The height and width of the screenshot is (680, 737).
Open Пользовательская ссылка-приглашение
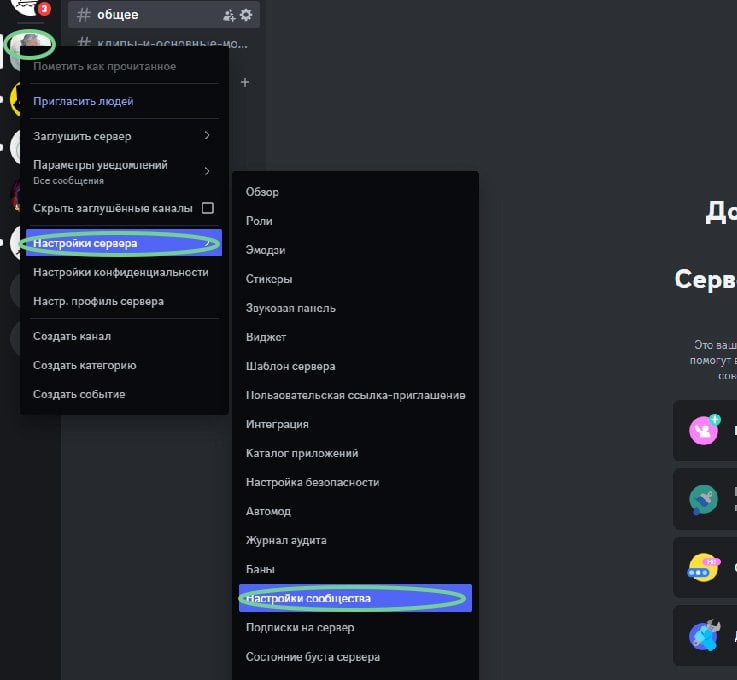pyautogui.click(x=355, y=396)
